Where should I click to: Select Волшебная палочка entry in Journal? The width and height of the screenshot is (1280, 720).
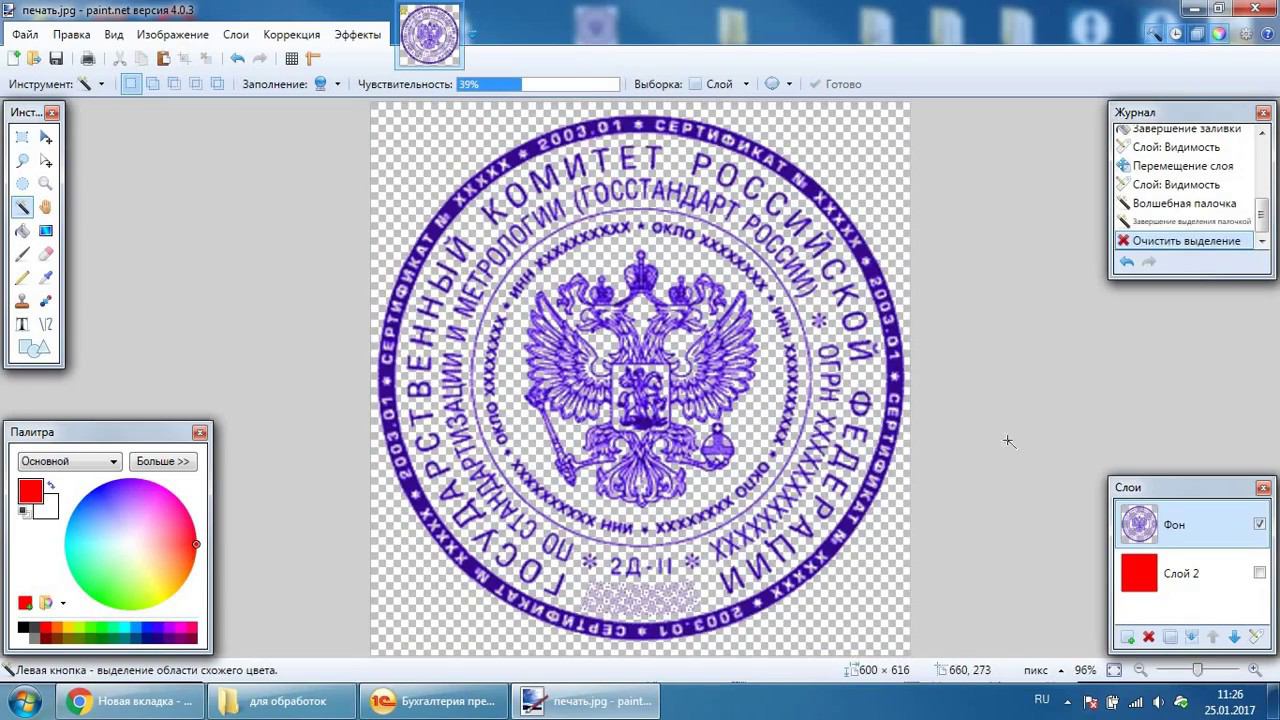coord(1184,203)
